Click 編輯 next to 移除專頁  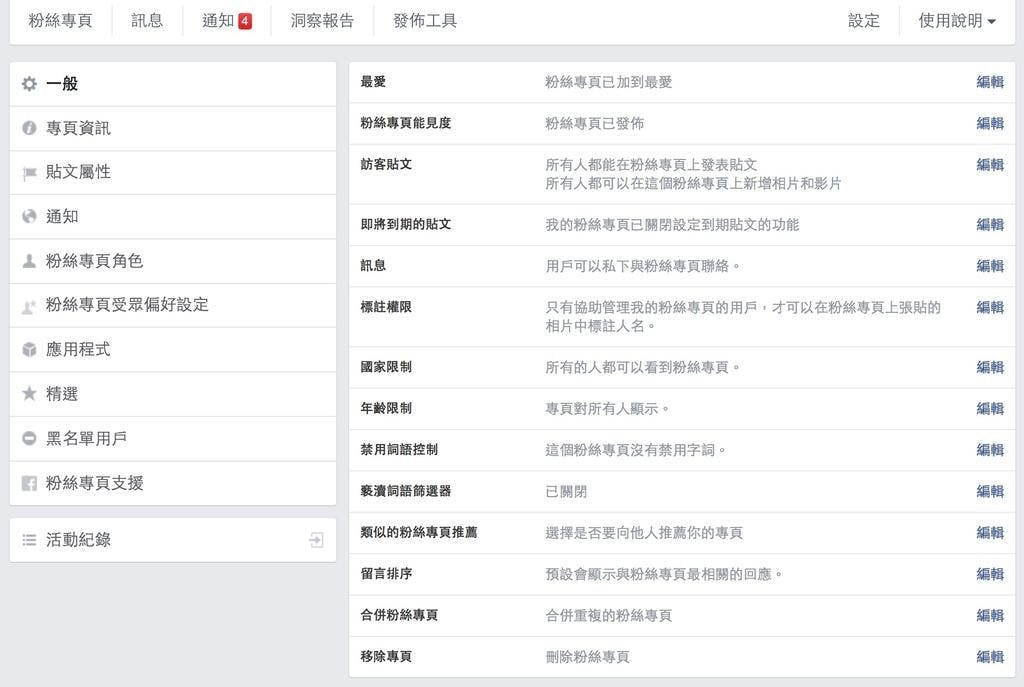989,657
